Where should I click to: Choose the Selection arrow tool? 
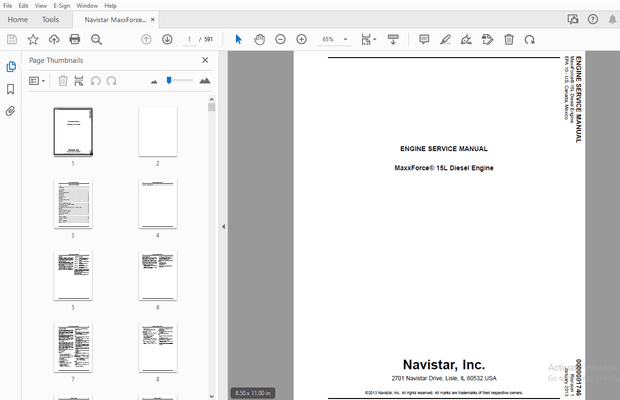click(238, 39)
